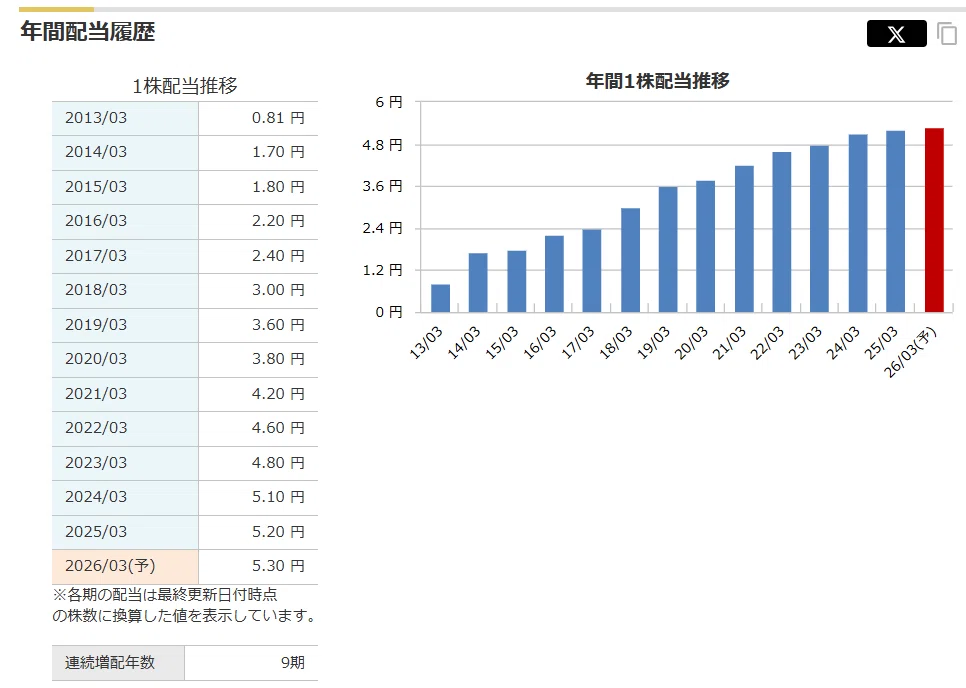Click the 6 円 y-axis label
The image size is (966, 688).
(389, 102)
